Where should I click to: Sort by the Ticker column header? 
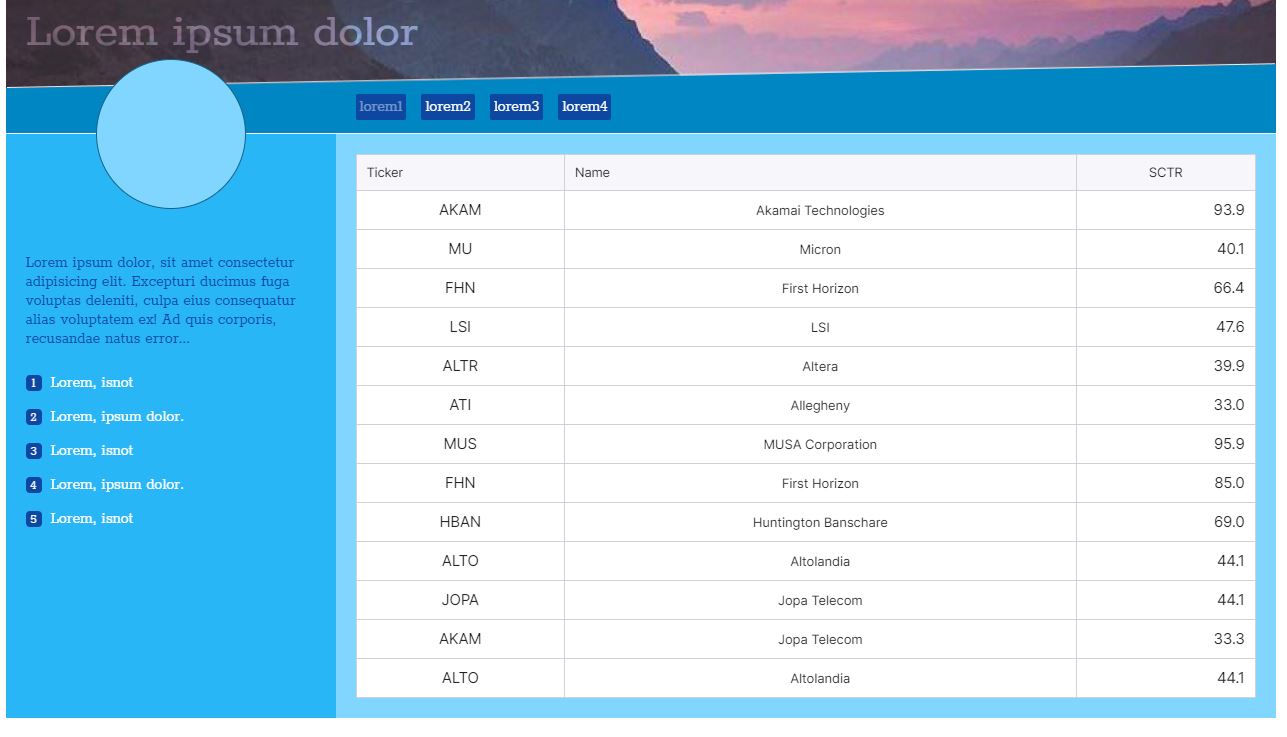click(460, 173)
